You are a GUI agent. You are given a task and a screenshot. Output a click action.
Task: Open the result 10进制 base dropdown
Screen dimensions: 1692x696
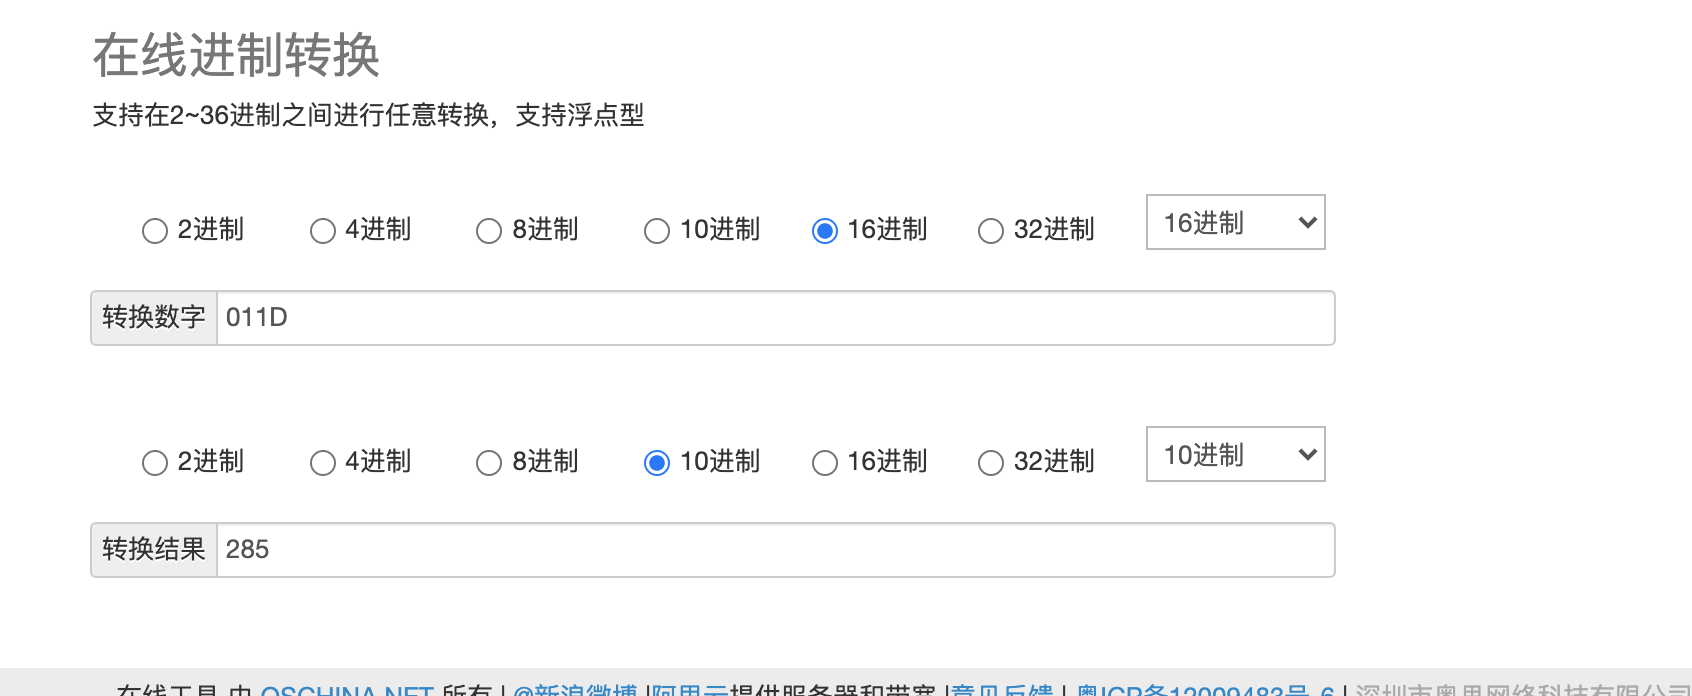(1236, 454)
